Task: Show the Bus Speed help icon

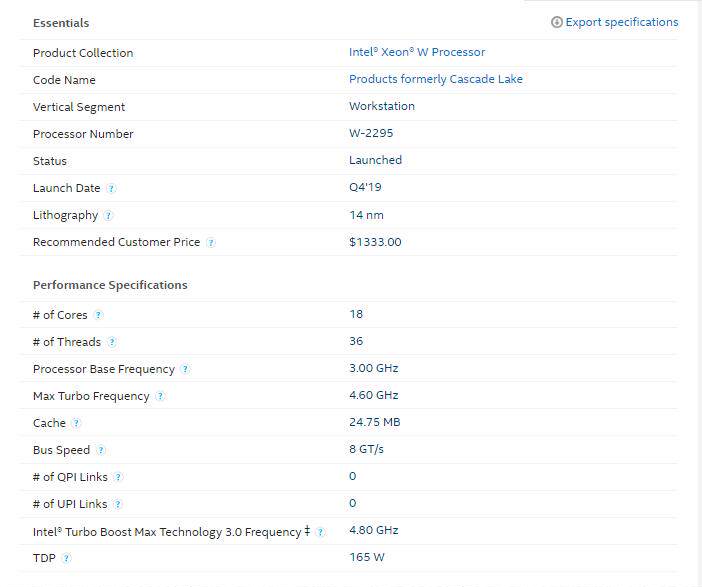Action: pos(101,450)
